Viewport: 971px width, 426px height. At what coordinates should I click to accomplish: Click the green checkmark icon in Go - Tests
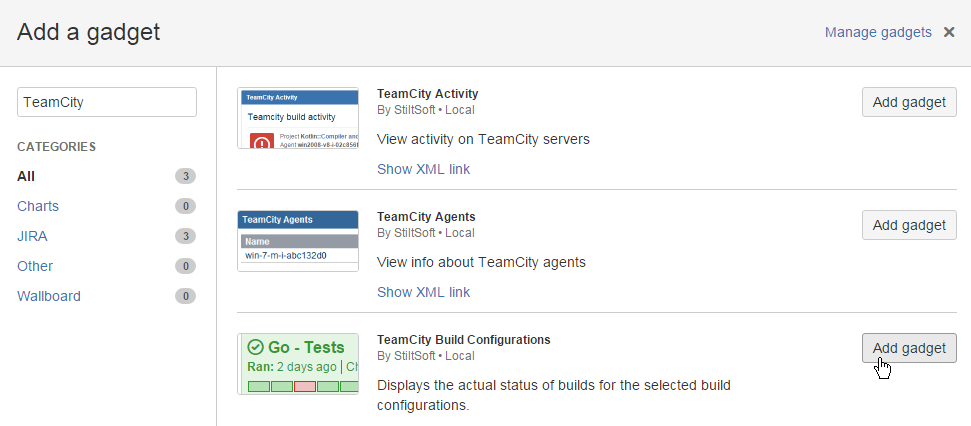pyautogui.click(x=255, y=347)
